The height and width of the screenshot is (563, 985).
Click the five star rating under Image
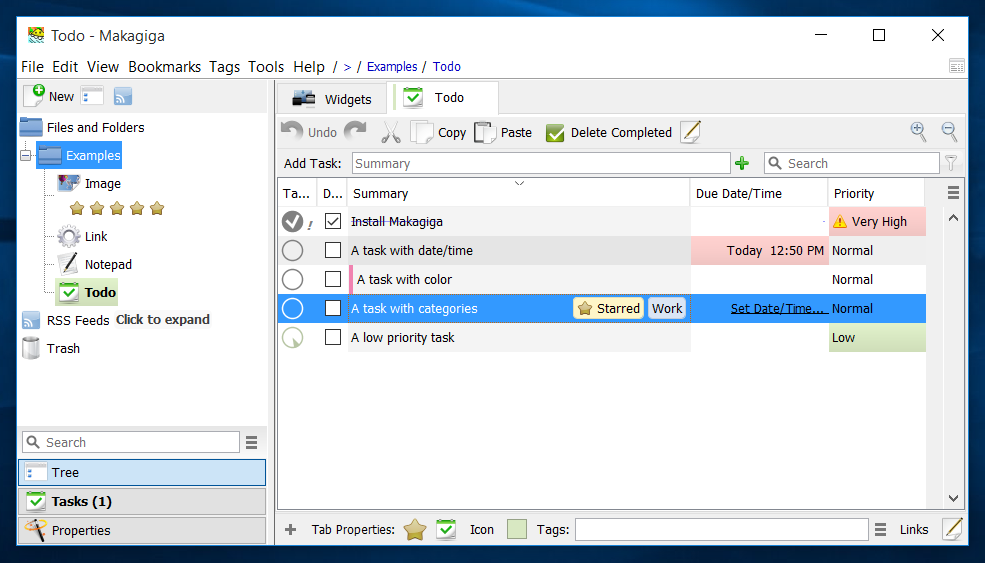(x=117, y=208)
